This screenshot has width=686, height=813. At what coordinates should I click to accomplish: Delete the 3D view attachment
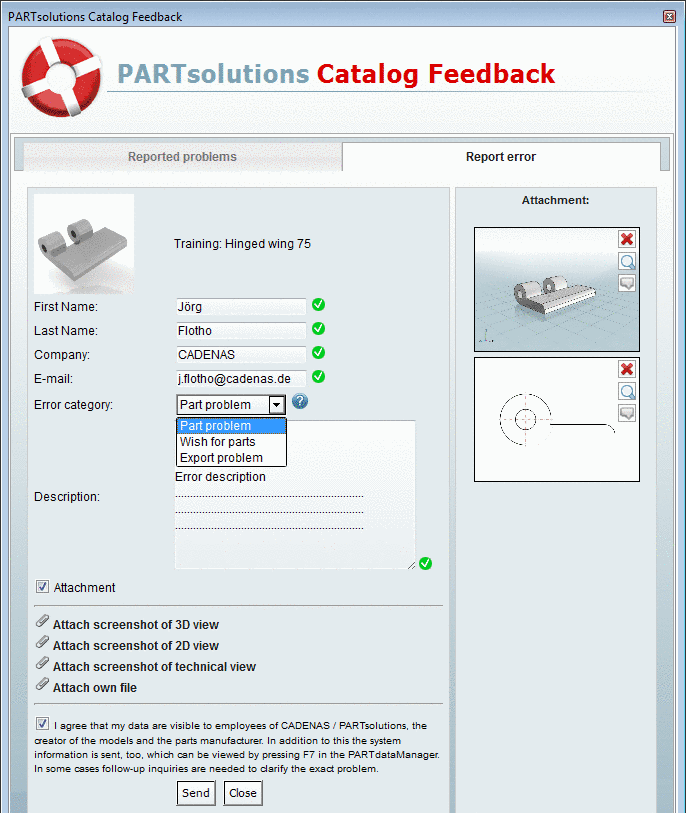click(627, 239)
